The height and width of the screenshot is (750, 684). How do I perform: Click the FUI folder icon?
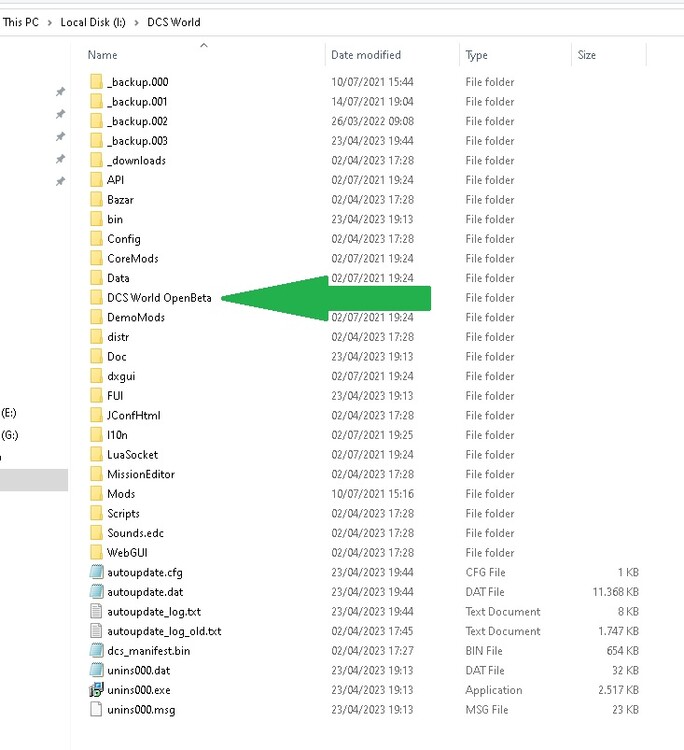pyautogui.click(x=96, y=396)
